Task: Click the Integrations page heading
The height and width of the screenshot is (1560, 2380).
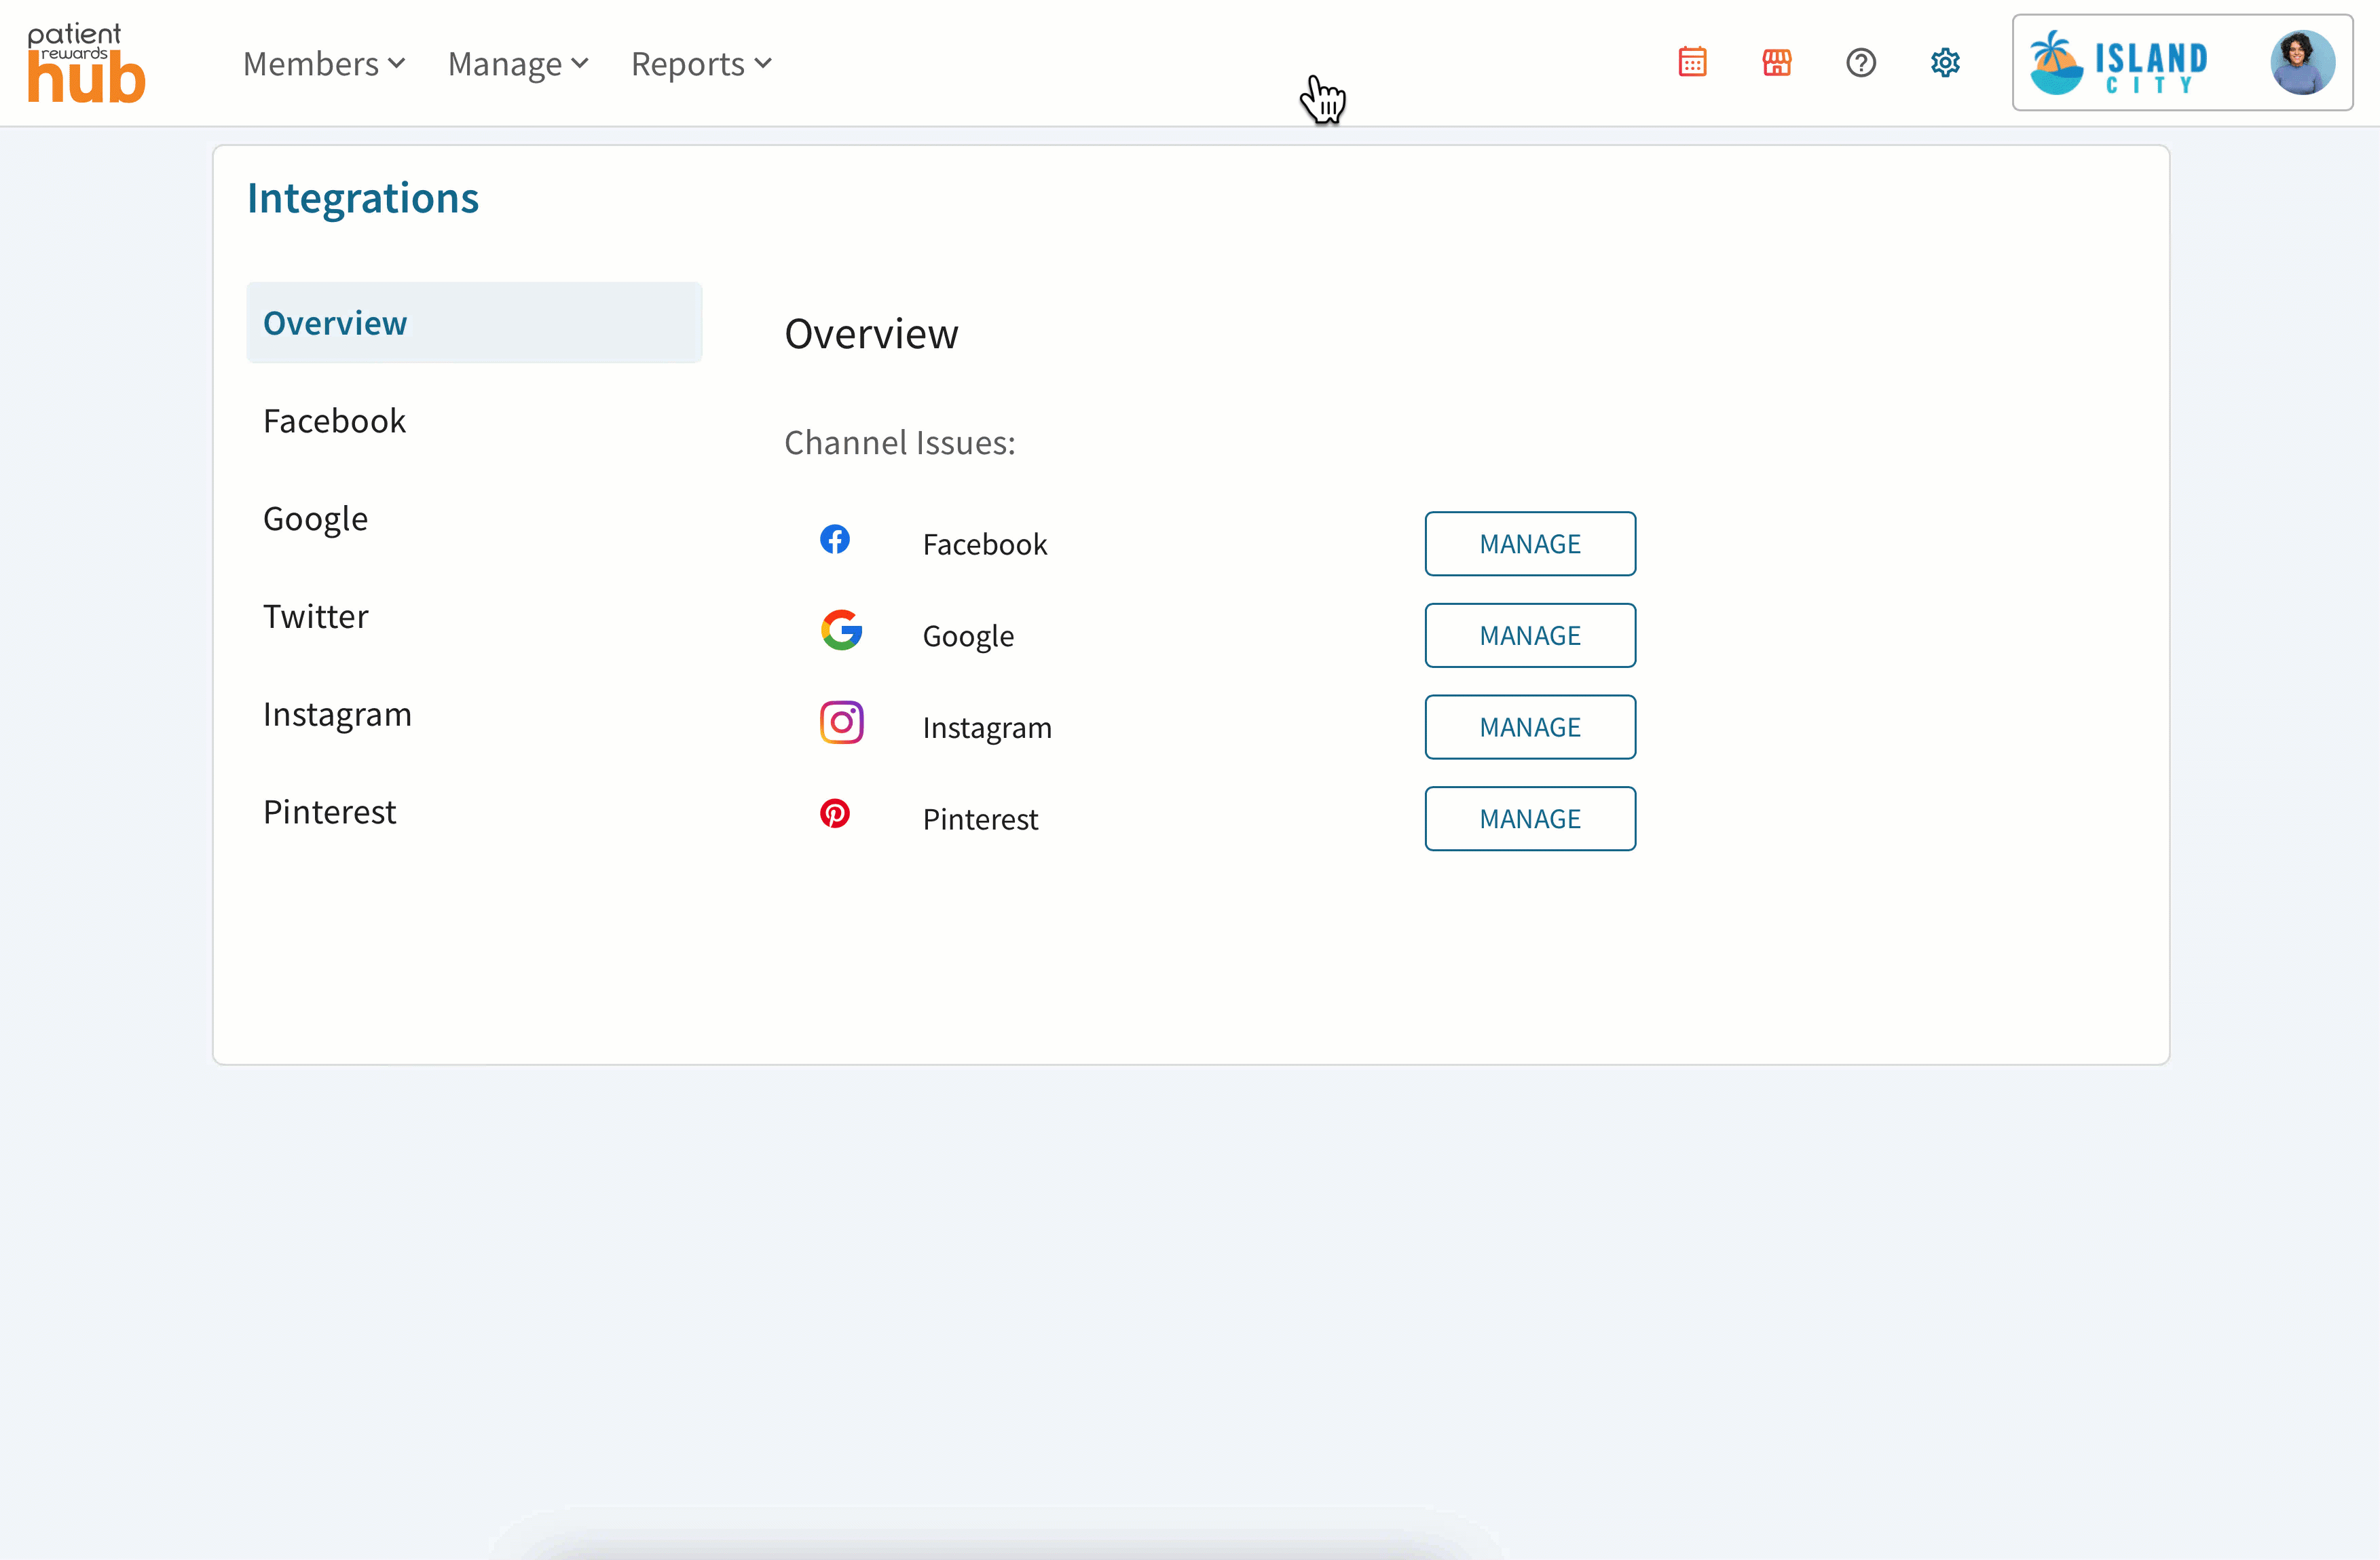Action: pyautogui.click(x=363, y=198)
